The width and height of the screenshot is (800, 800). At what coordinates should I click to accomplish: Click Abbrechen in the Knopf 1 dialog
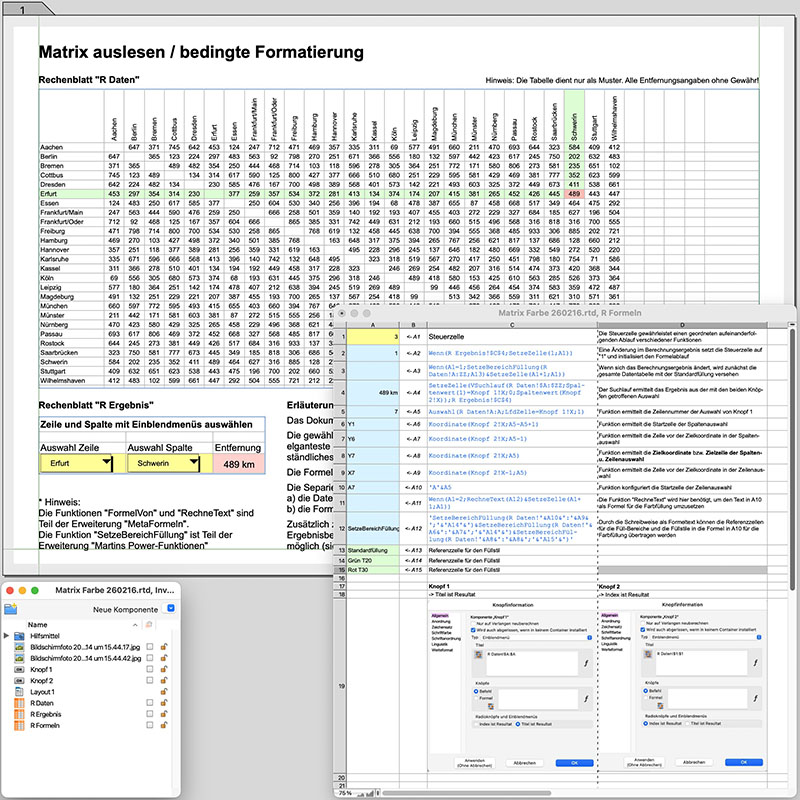click(x=525, y=763)
